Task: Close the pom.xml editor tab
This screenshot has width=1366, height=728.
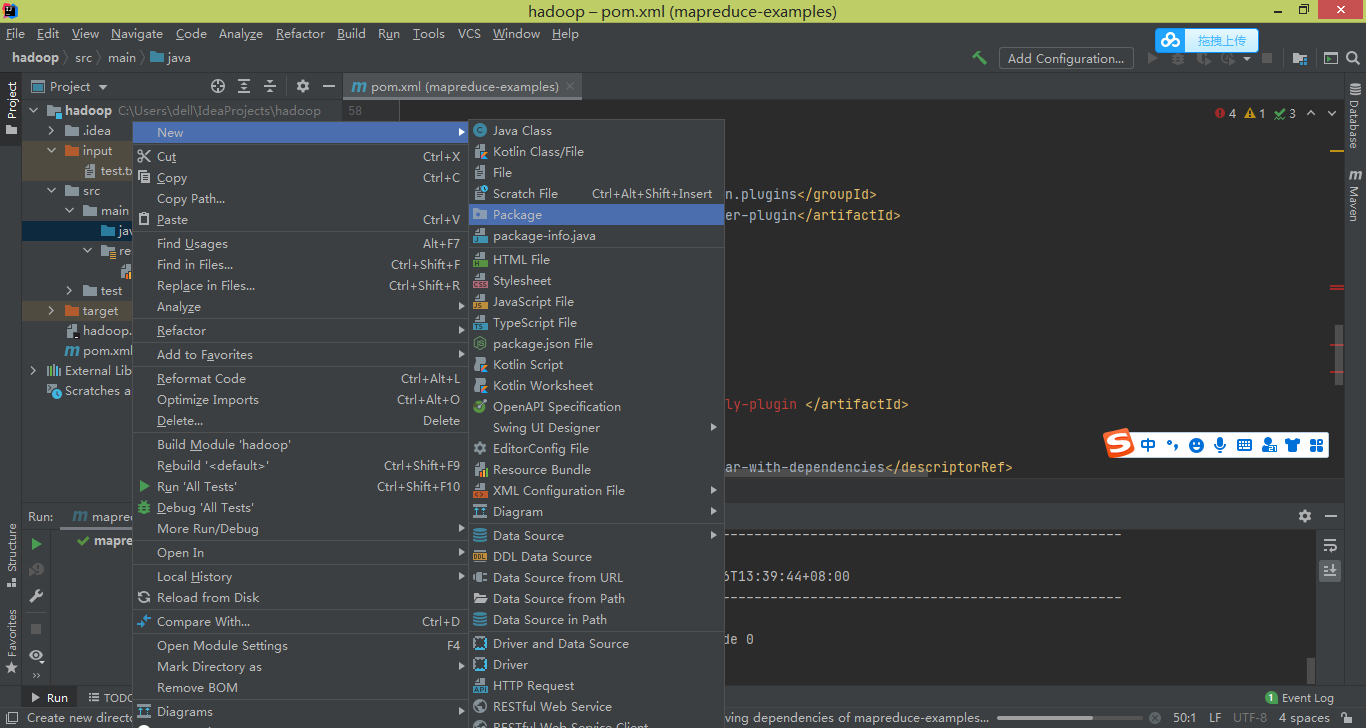Action: point(571,86)
